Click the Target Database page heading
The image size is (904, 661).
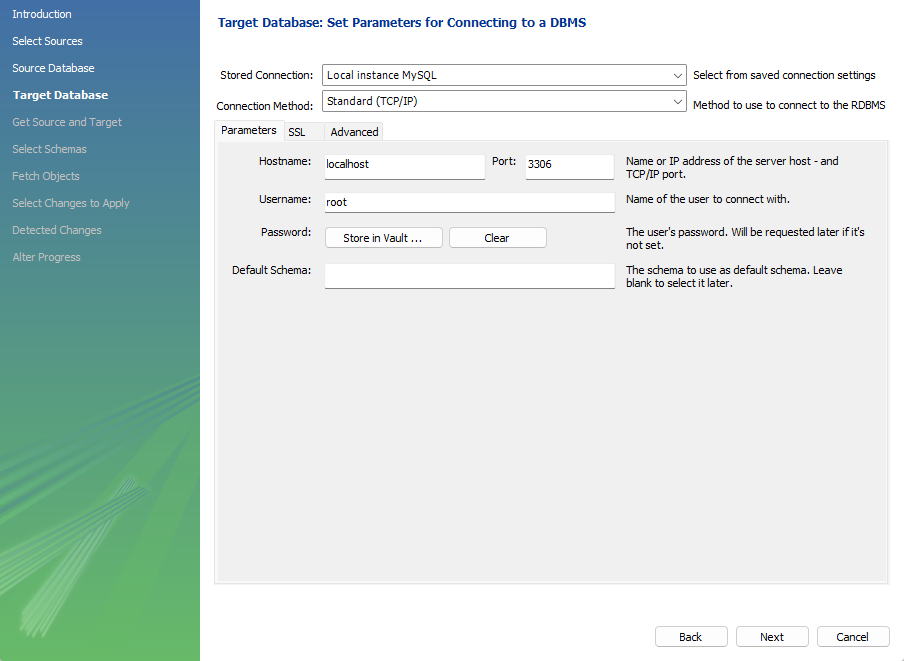point(402,22)
